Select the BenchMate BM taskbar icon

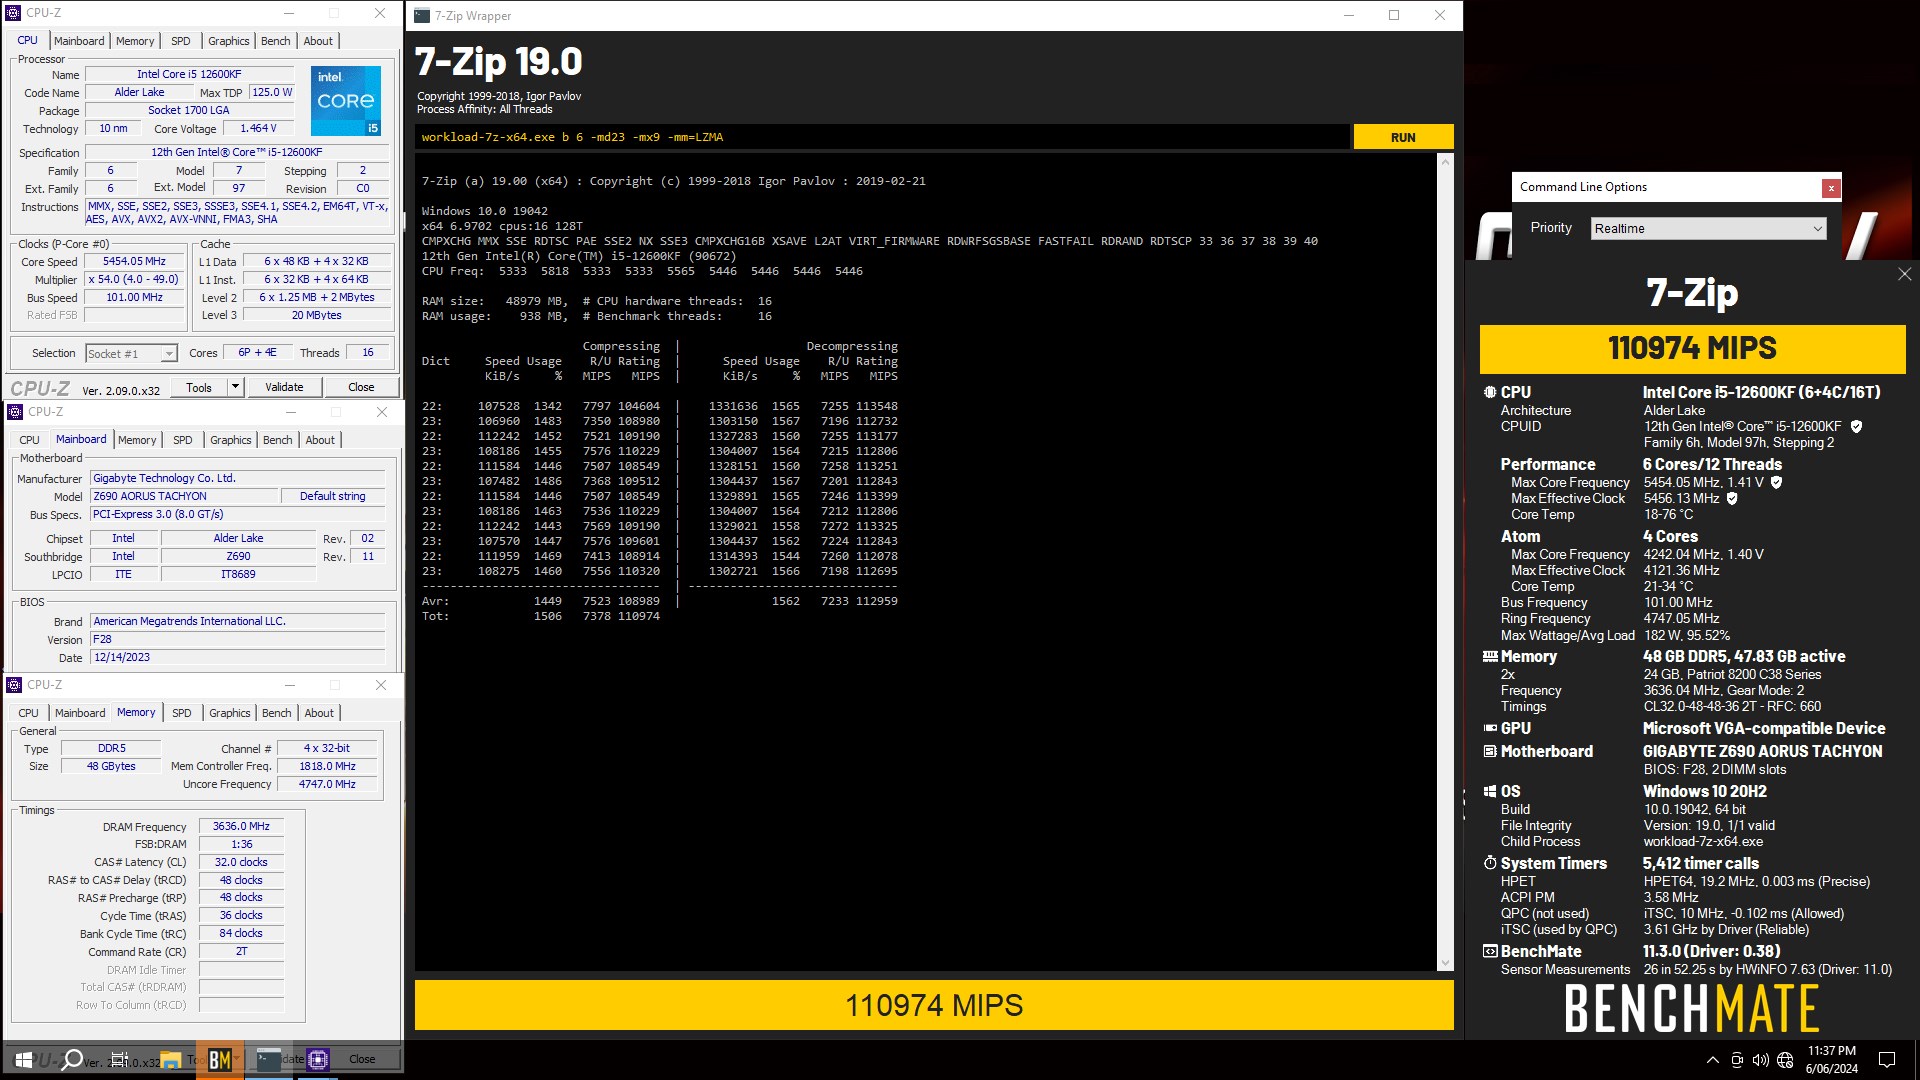[220, 1059]
